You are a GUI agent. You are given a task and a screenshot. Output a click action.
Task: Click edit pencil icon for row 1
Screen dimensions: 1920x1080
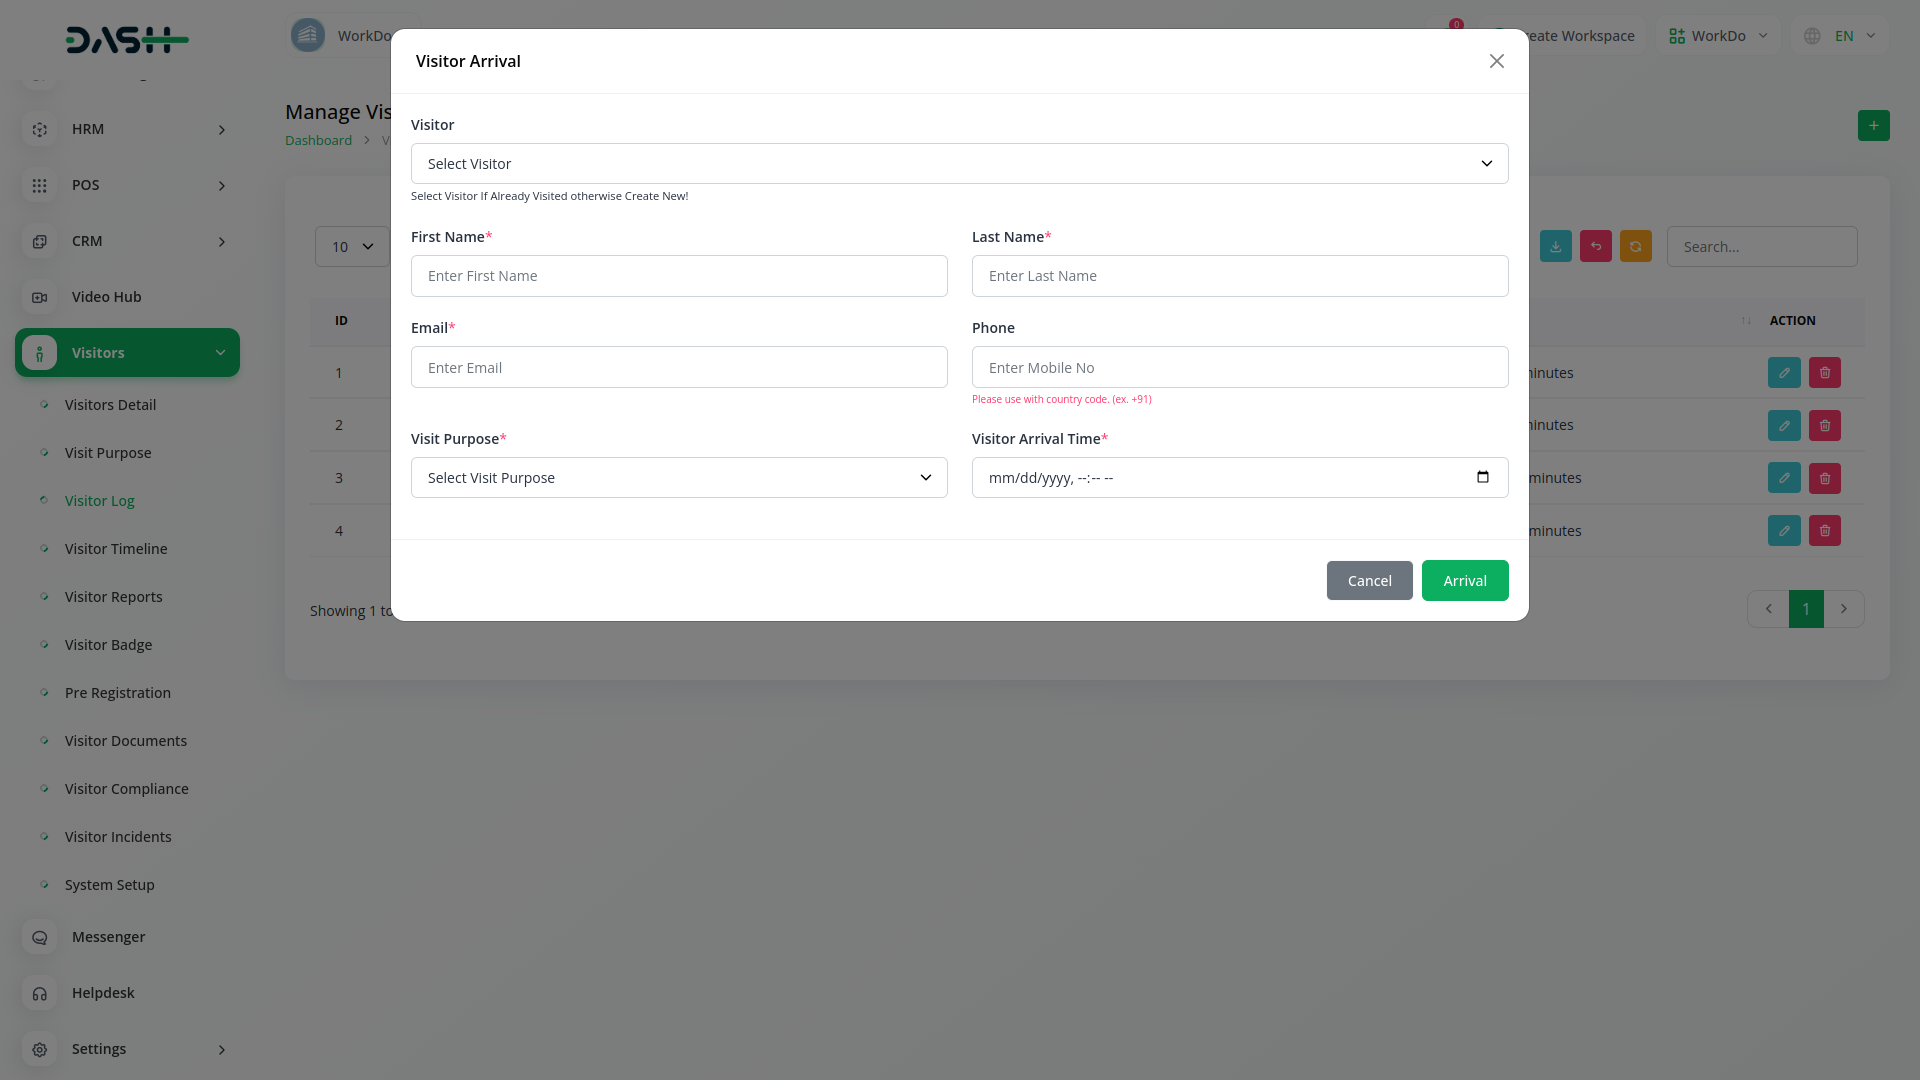click(x=1784, y=373)
